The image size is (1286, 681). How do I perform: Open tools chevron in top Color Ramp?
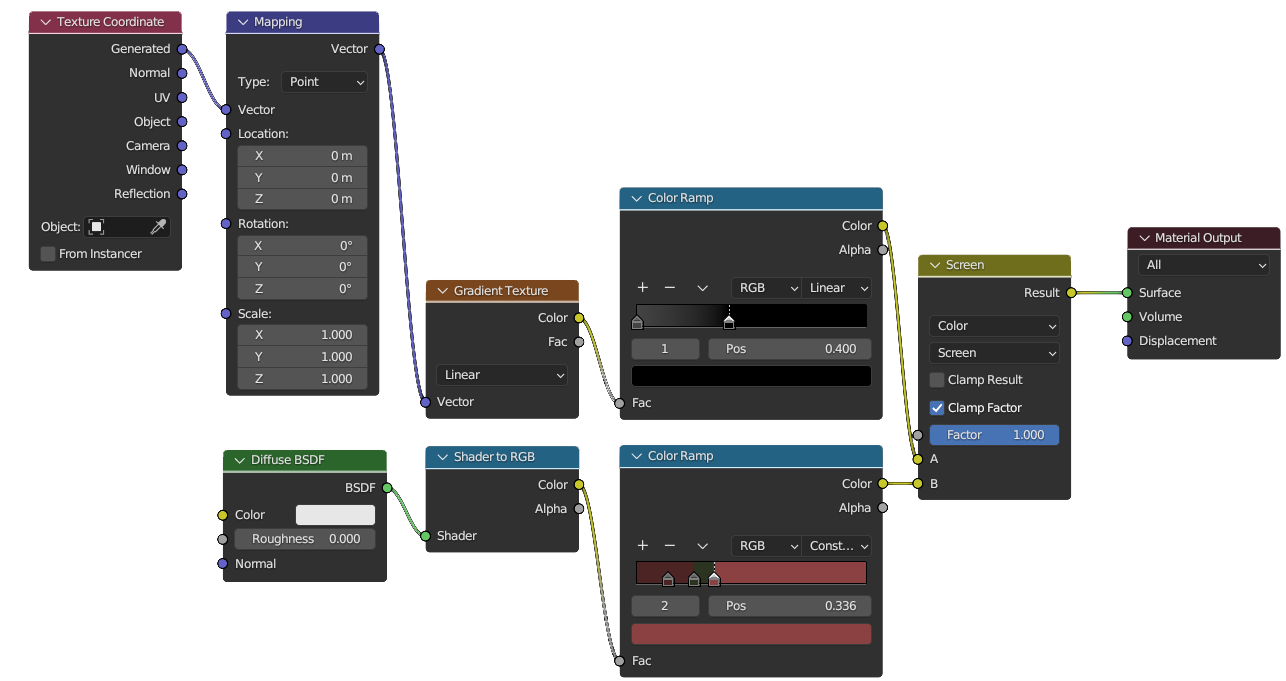(x=703, y=288)
